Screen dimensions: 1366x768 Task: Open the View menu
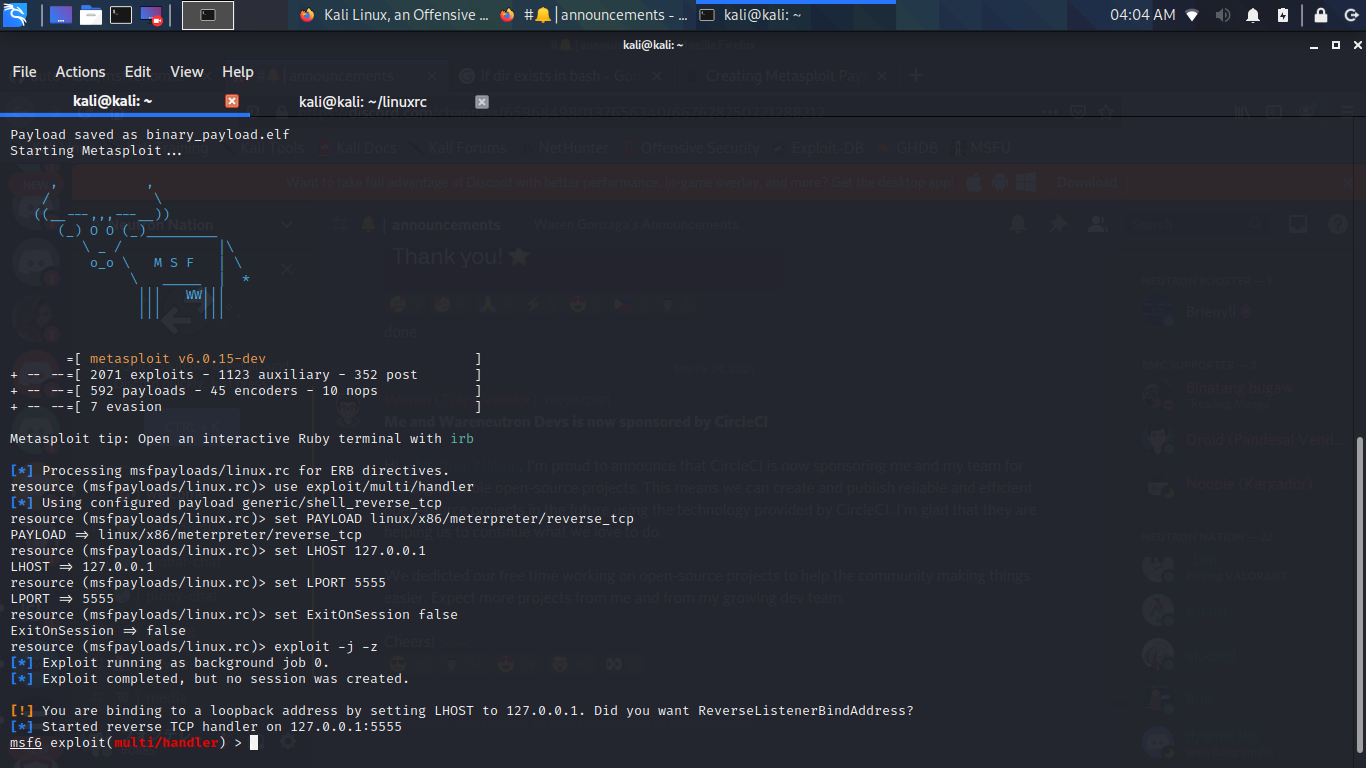(187, 72)
